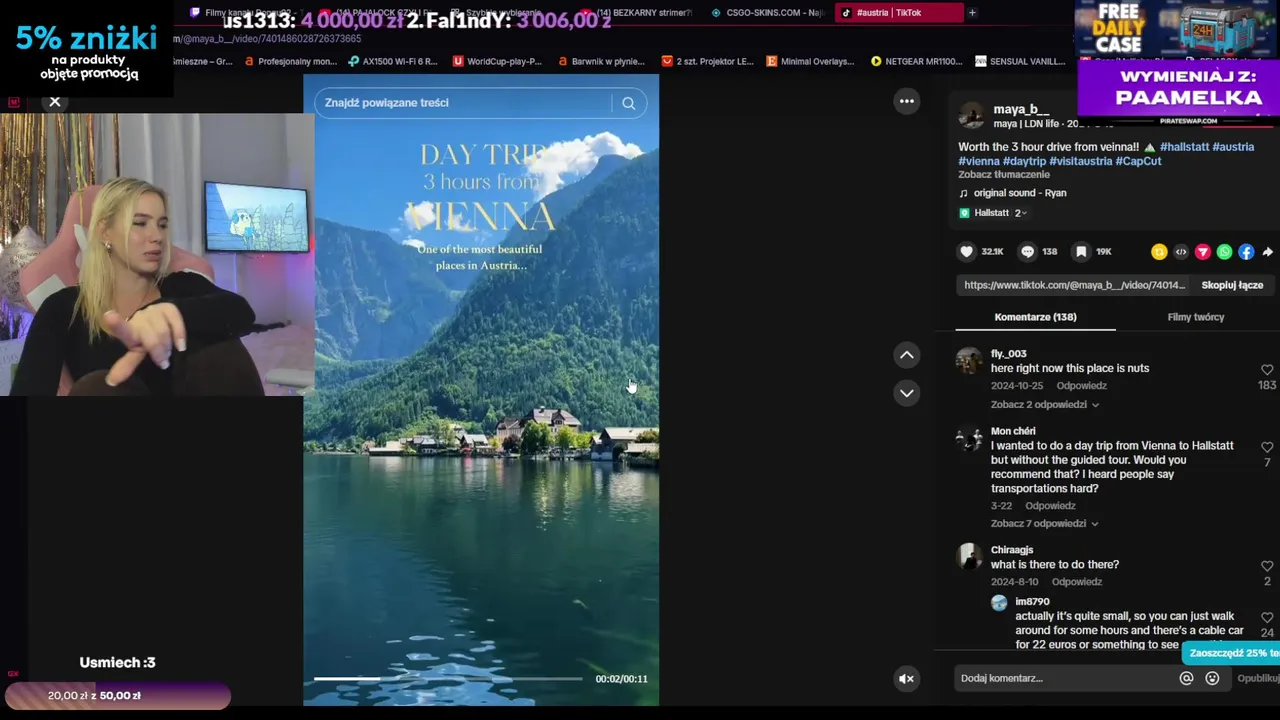Open 'WorldCup-play-P...' bookmark
1280x720 pixels.
click(497, 61)
